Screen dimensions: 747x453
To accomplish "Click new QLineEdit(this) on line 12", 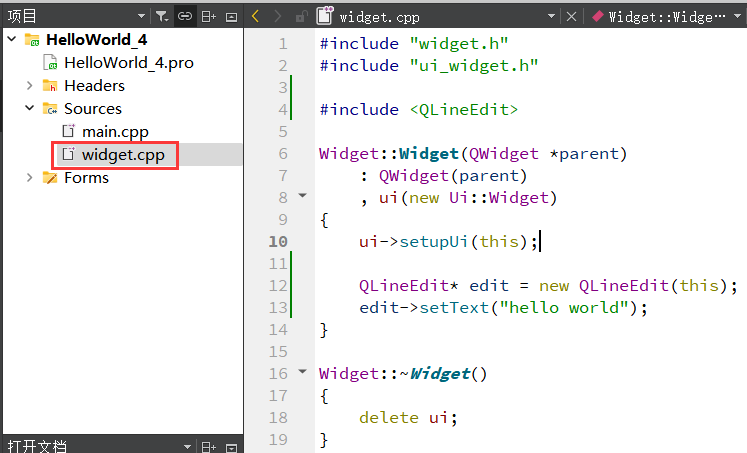I will (x=634, y=285).
